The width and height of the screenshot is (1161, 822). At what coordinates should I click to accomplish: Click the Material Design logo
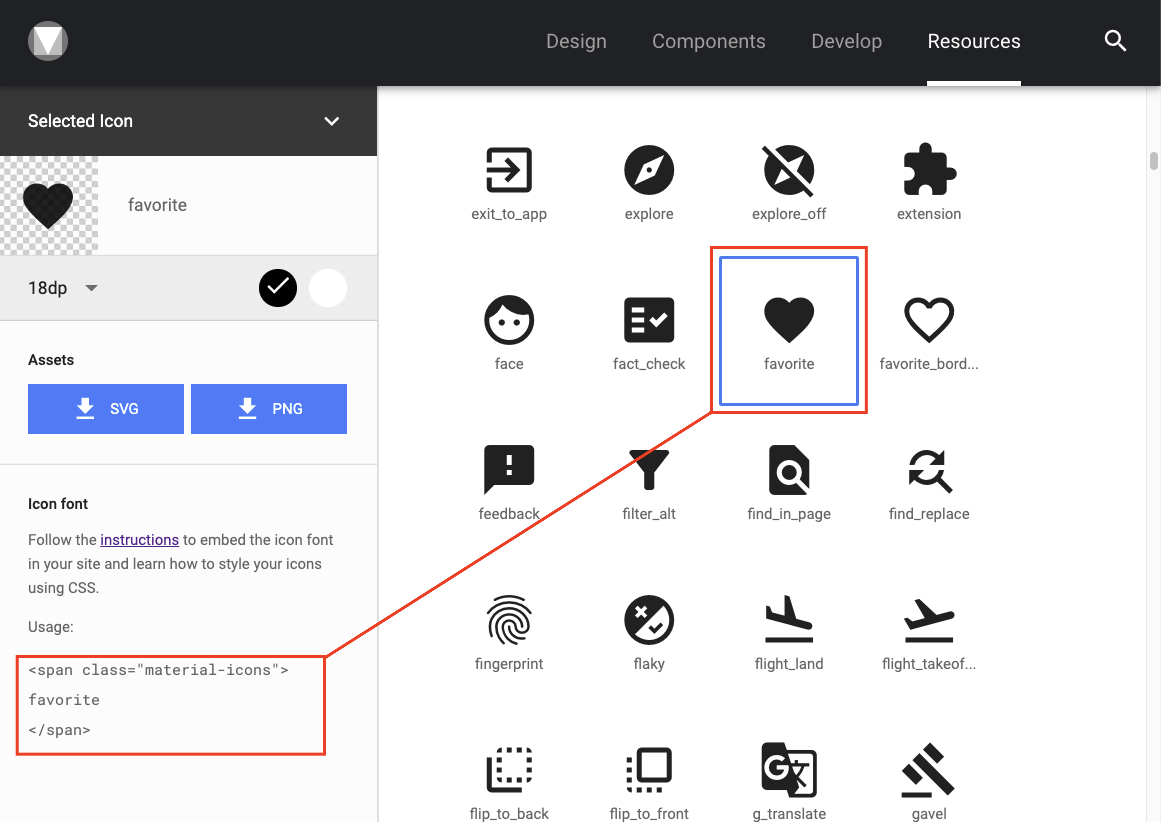click(48, 41)
